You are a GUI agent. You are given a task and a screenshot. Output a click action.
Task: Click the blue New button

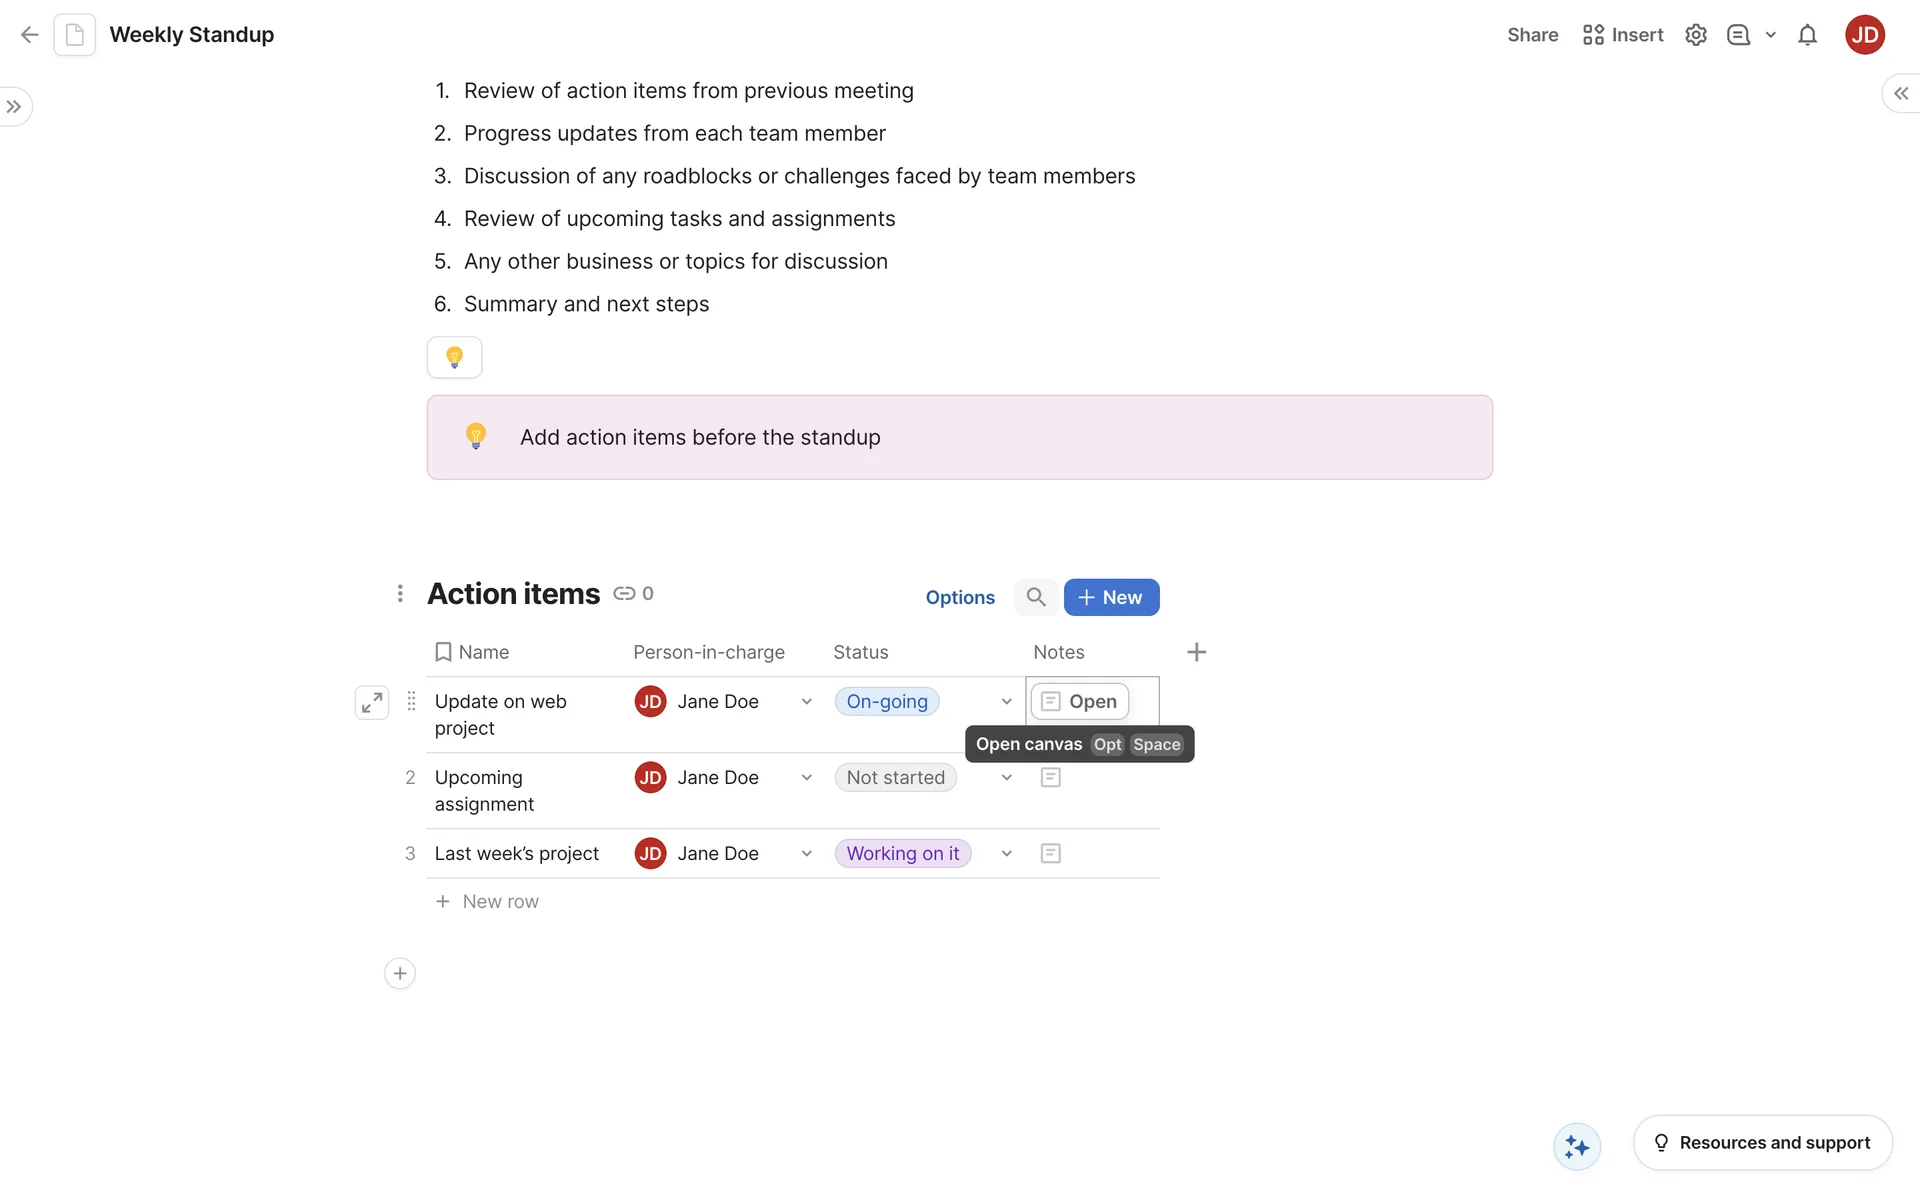click(1111, 597)
